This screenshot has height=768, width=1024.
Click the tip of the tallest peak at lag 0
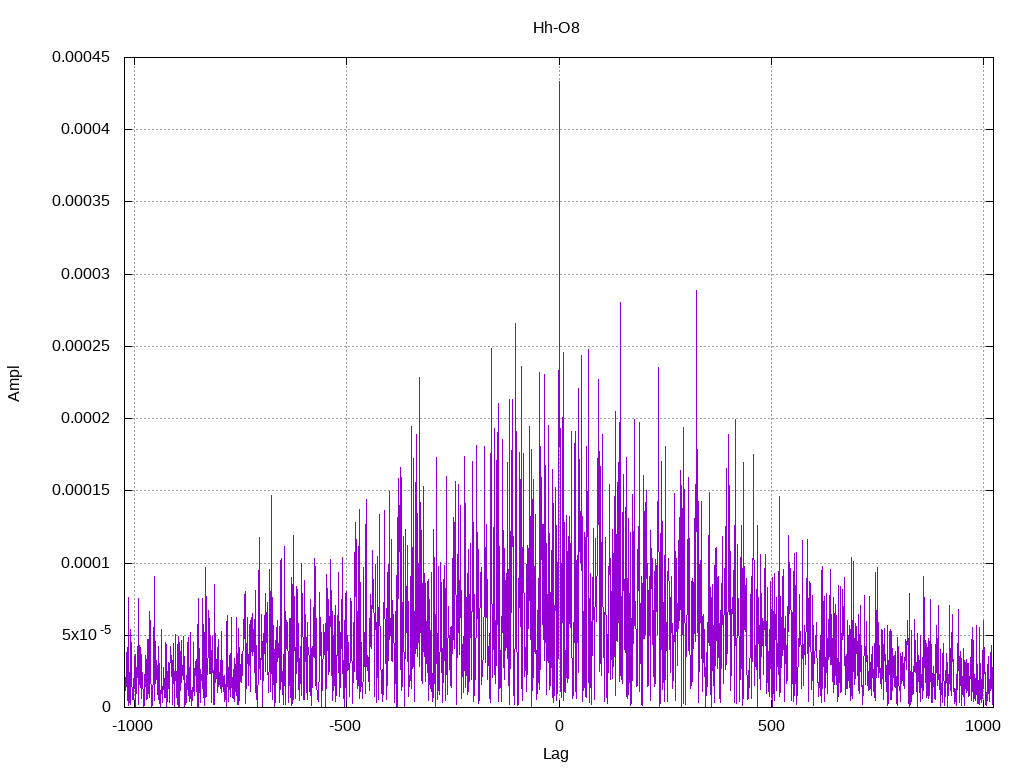tap(559, 82)
